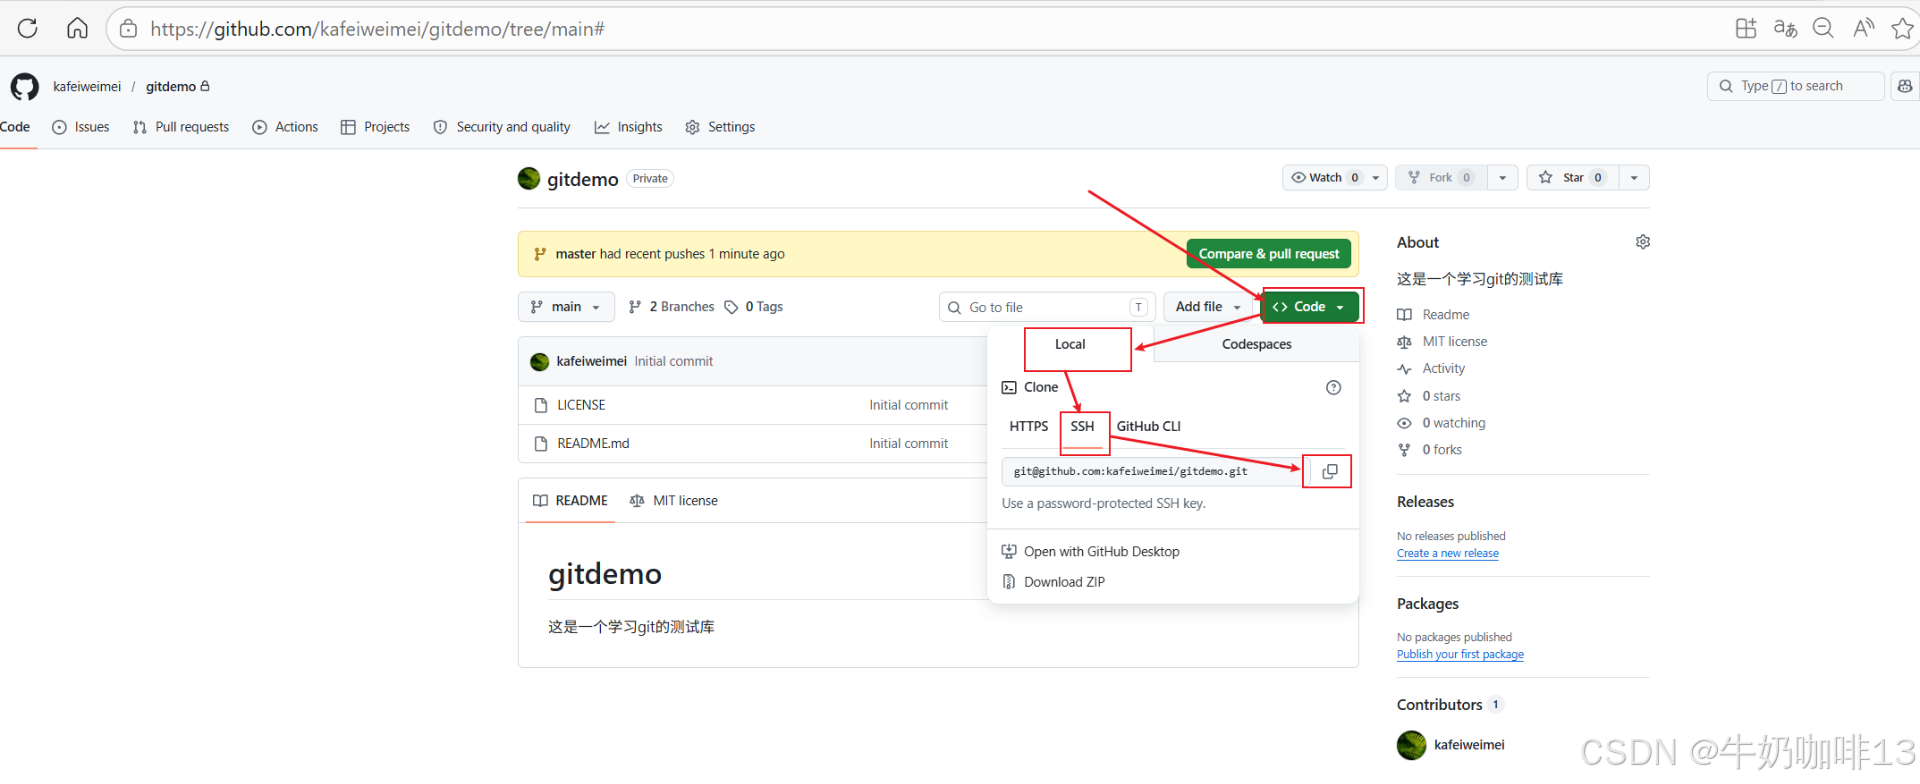
Task: Click Create a new release link
Action: click(x=1448, y=553)
